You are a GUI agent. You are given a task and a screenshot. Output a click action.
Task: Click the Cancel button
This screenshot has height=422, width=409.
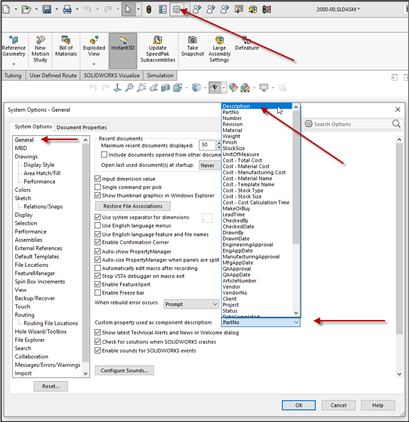pyautogui.click(x=338, y=405)
